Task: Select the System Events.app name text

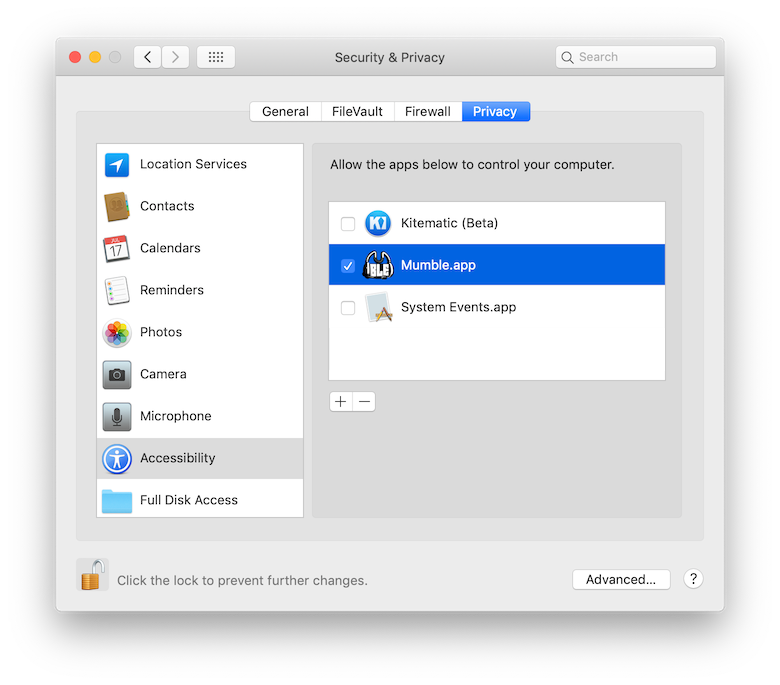Action: 458,307
